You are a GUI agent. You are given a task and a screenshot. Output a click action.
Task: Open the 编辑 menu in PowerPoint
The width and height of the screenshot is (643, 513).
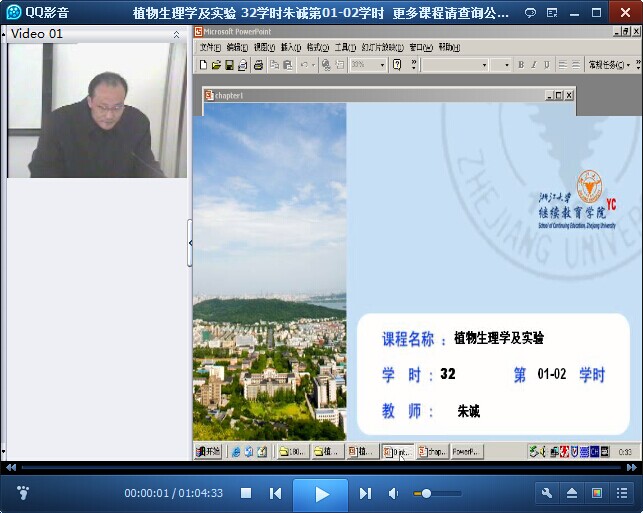(237, 48)
